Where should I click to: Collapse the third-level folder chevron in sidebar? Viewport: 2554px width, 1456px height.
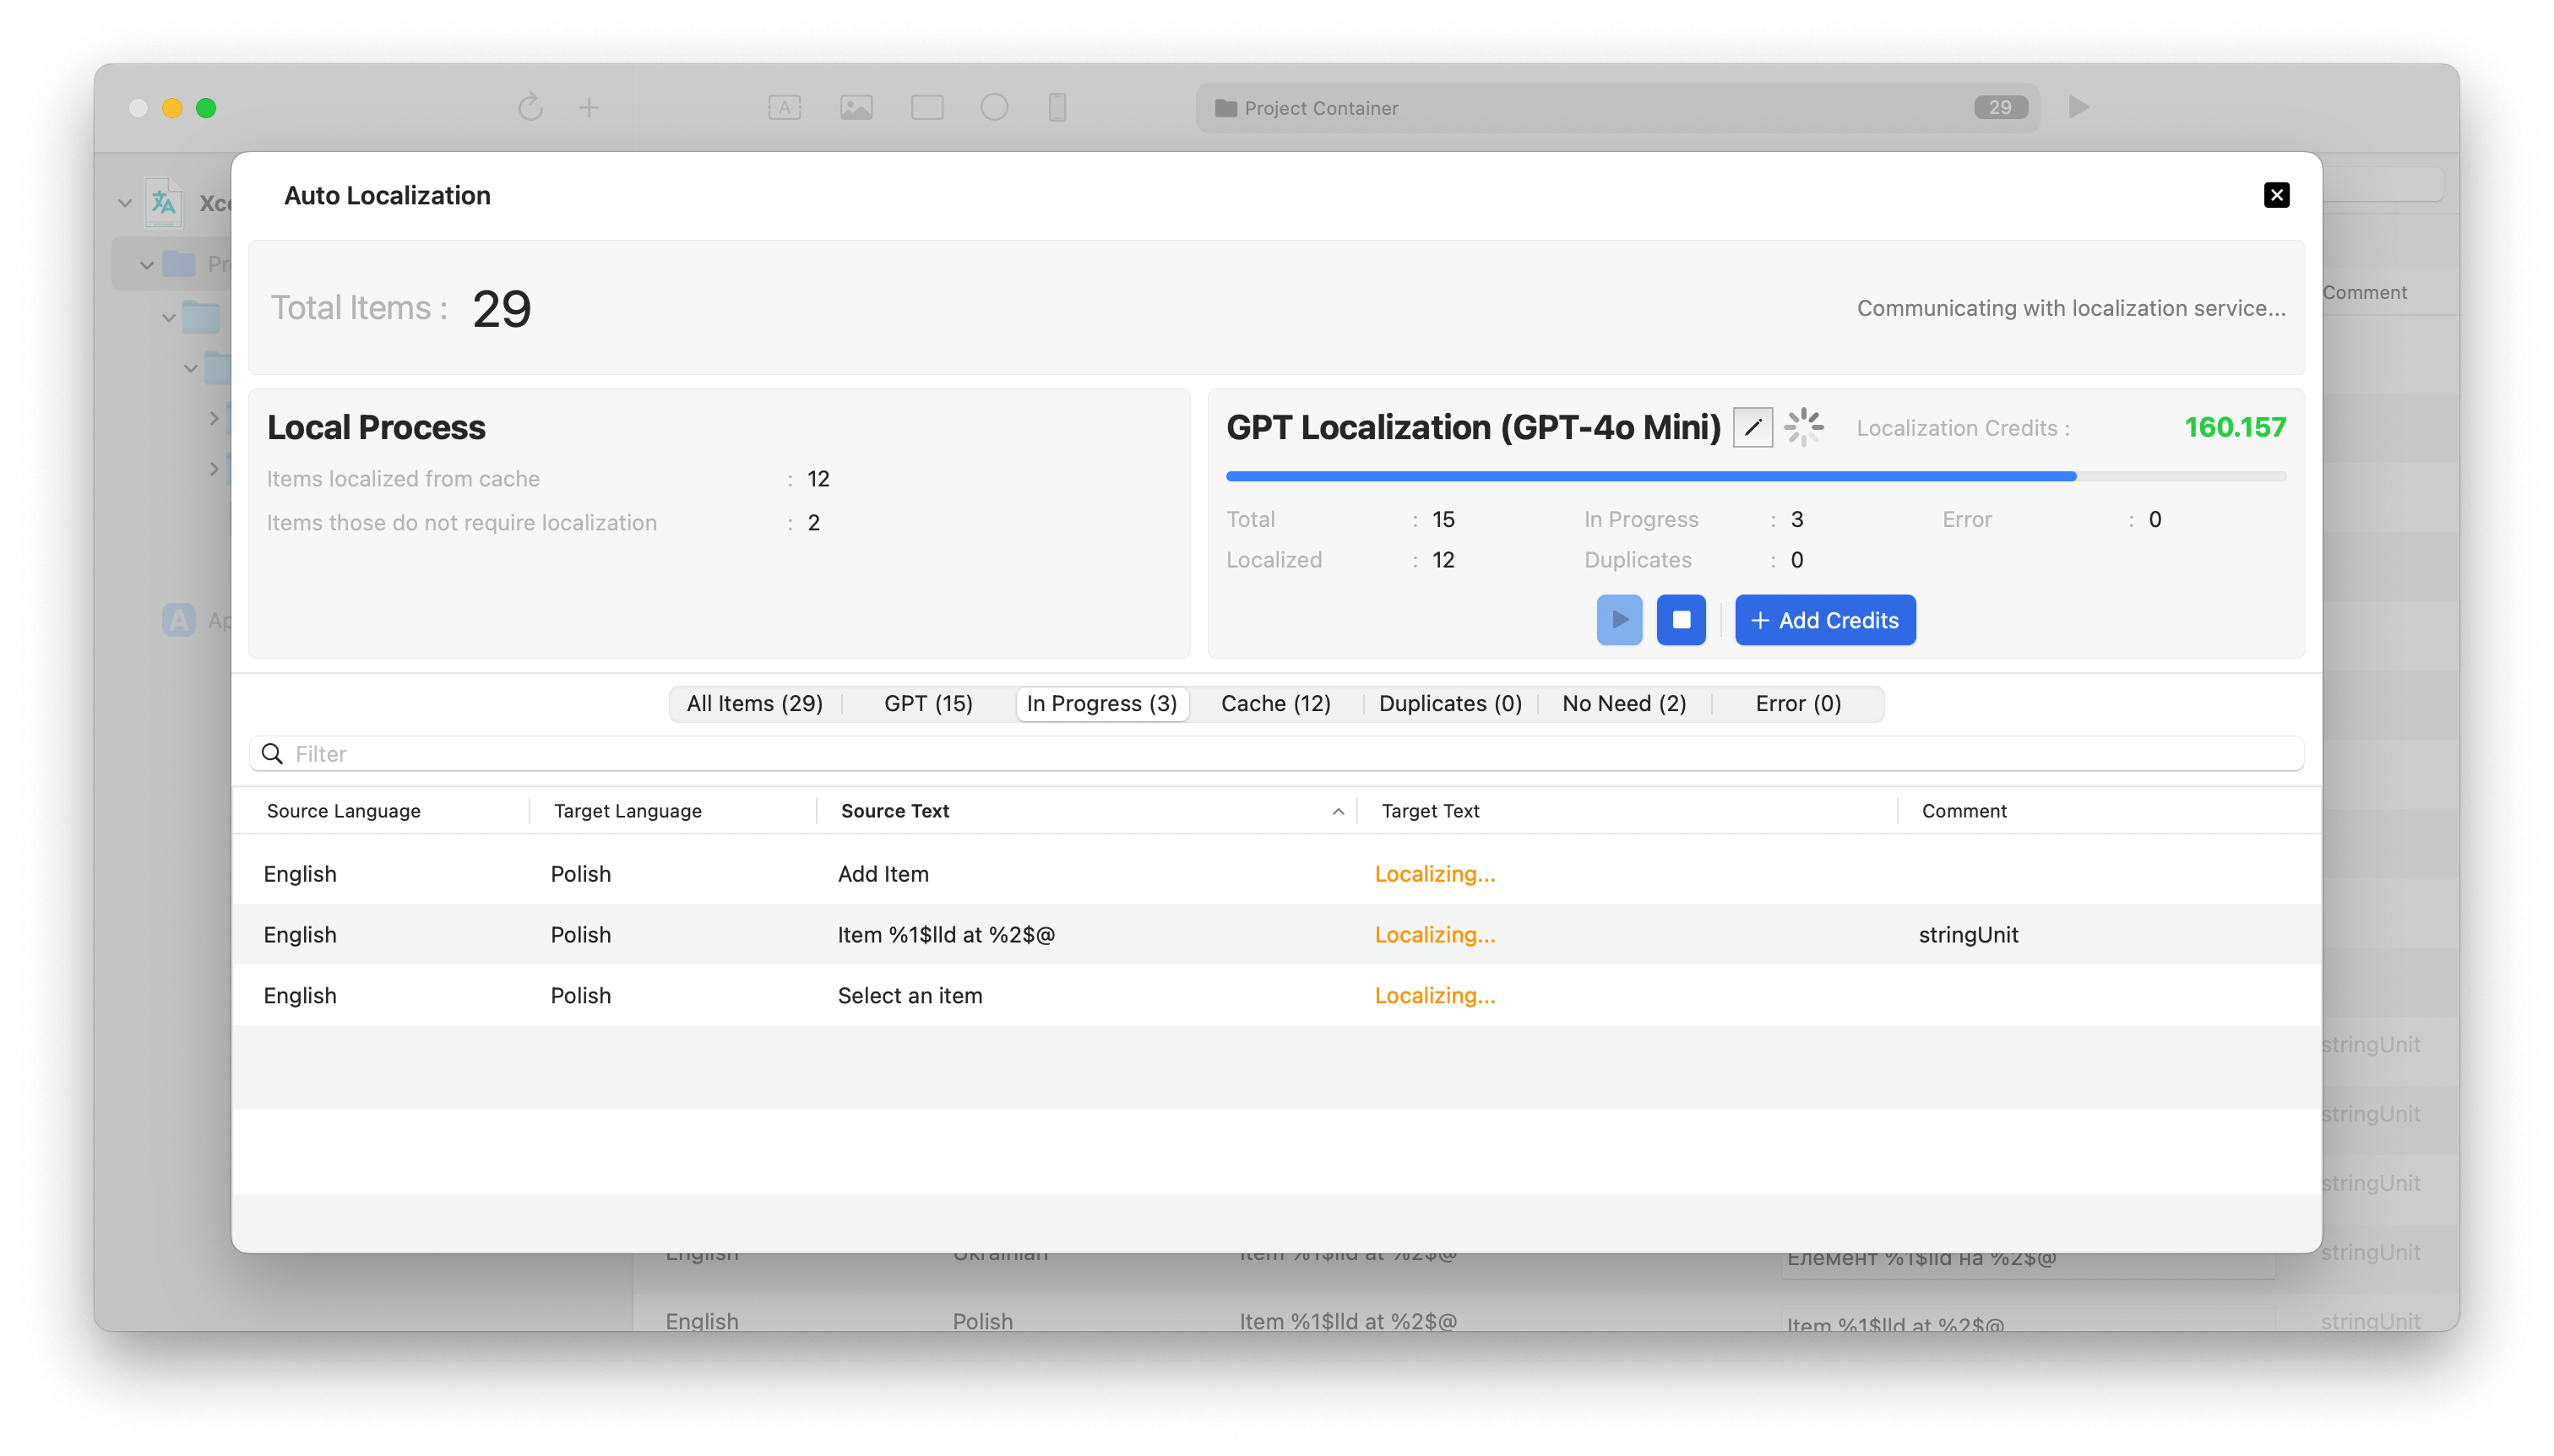click(x=169, y=318)
